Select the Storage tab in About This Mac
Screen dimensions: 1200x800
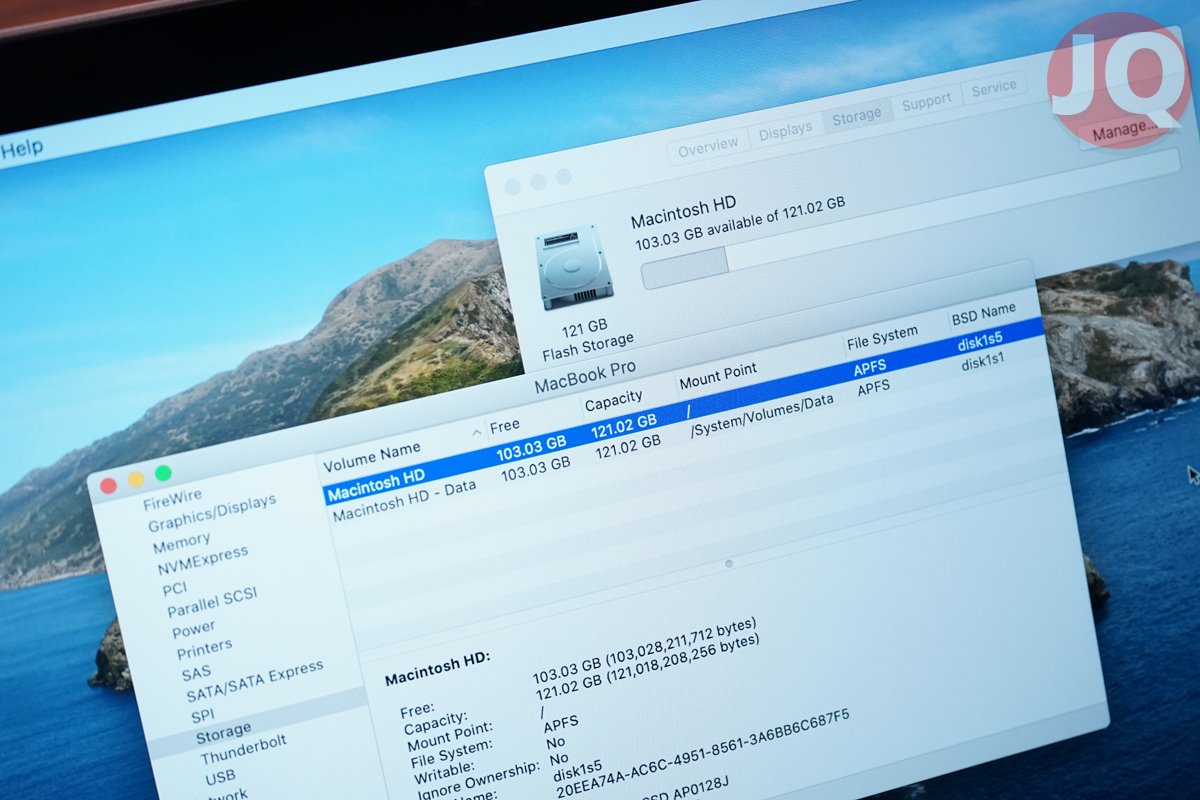[857, 116]
